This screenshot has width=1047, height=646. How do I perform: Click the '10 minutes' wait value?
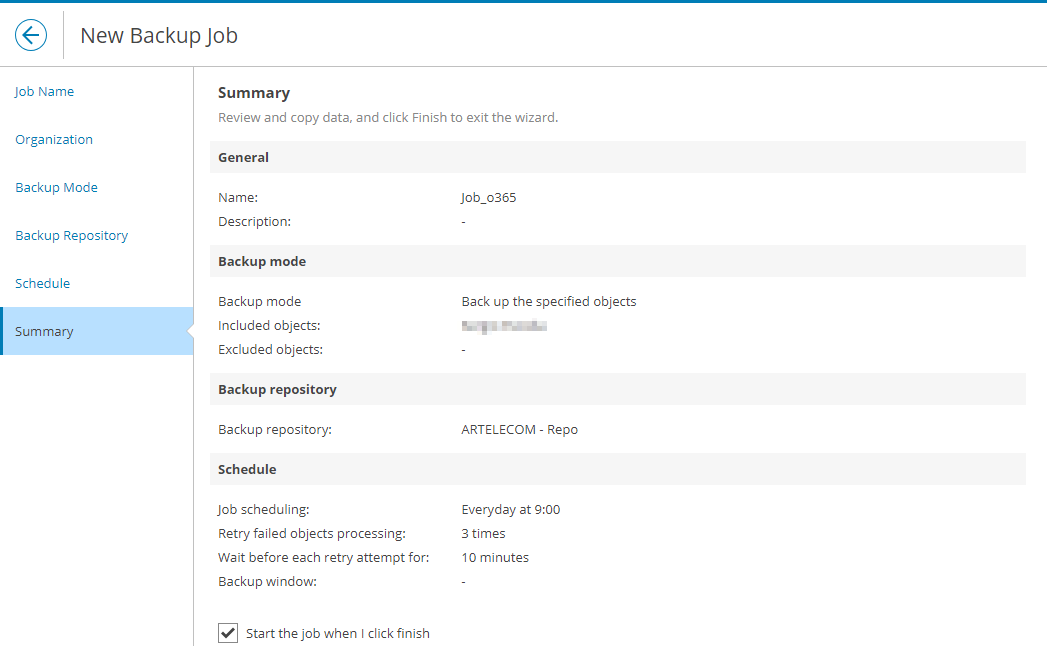tap(495, 558)
